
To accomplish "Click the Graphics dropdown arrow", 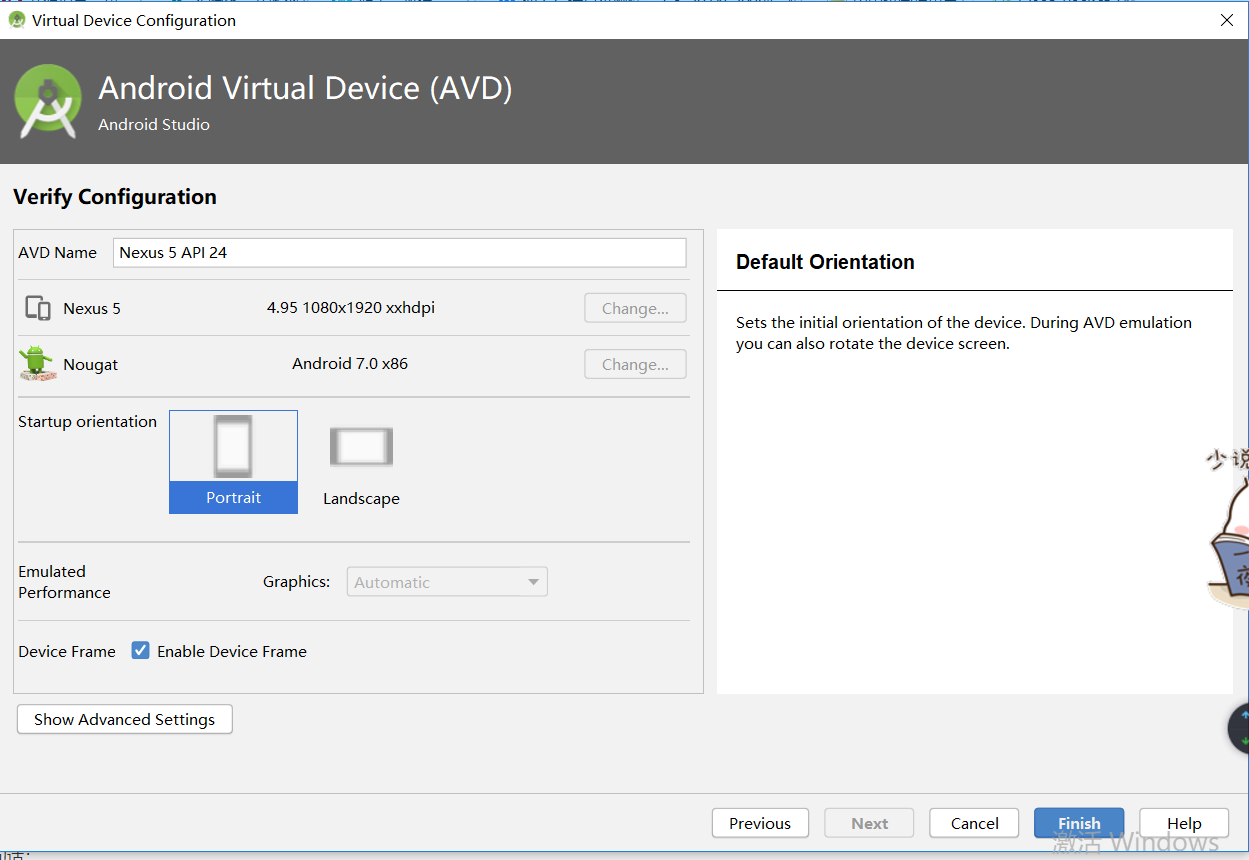I will pos(533,582).
